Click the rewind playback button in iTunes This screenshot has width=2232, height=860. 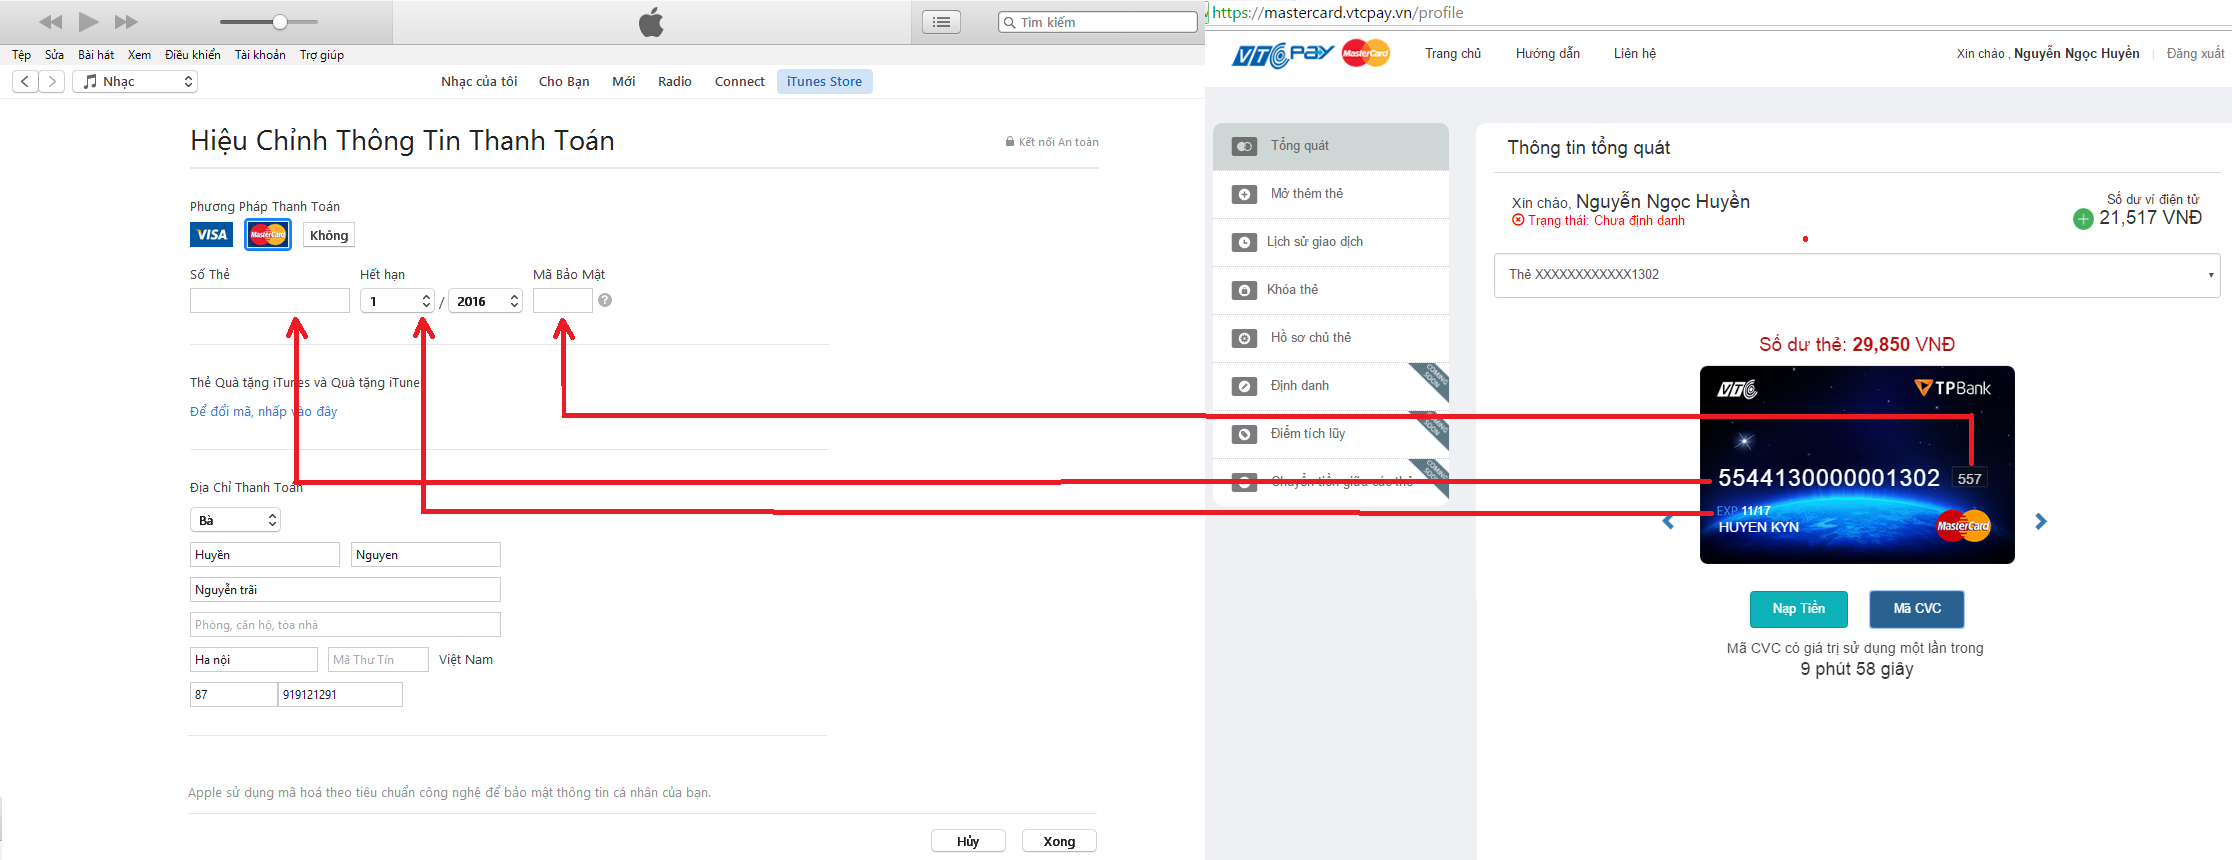50,22
